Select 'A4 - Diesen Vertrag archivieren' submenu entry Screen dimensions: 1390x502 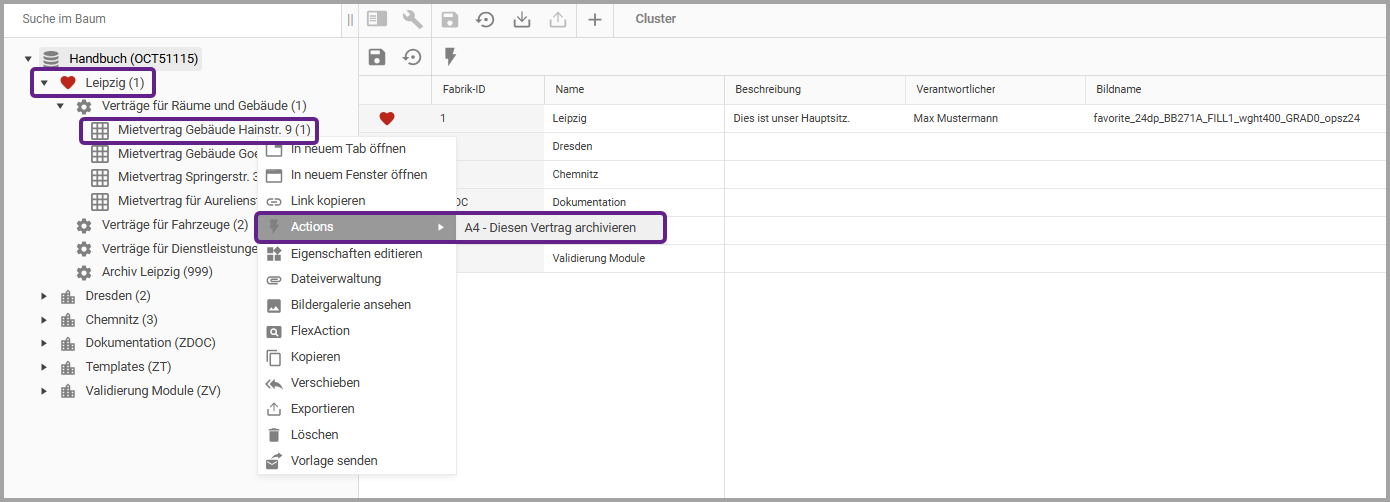[550, 227]
